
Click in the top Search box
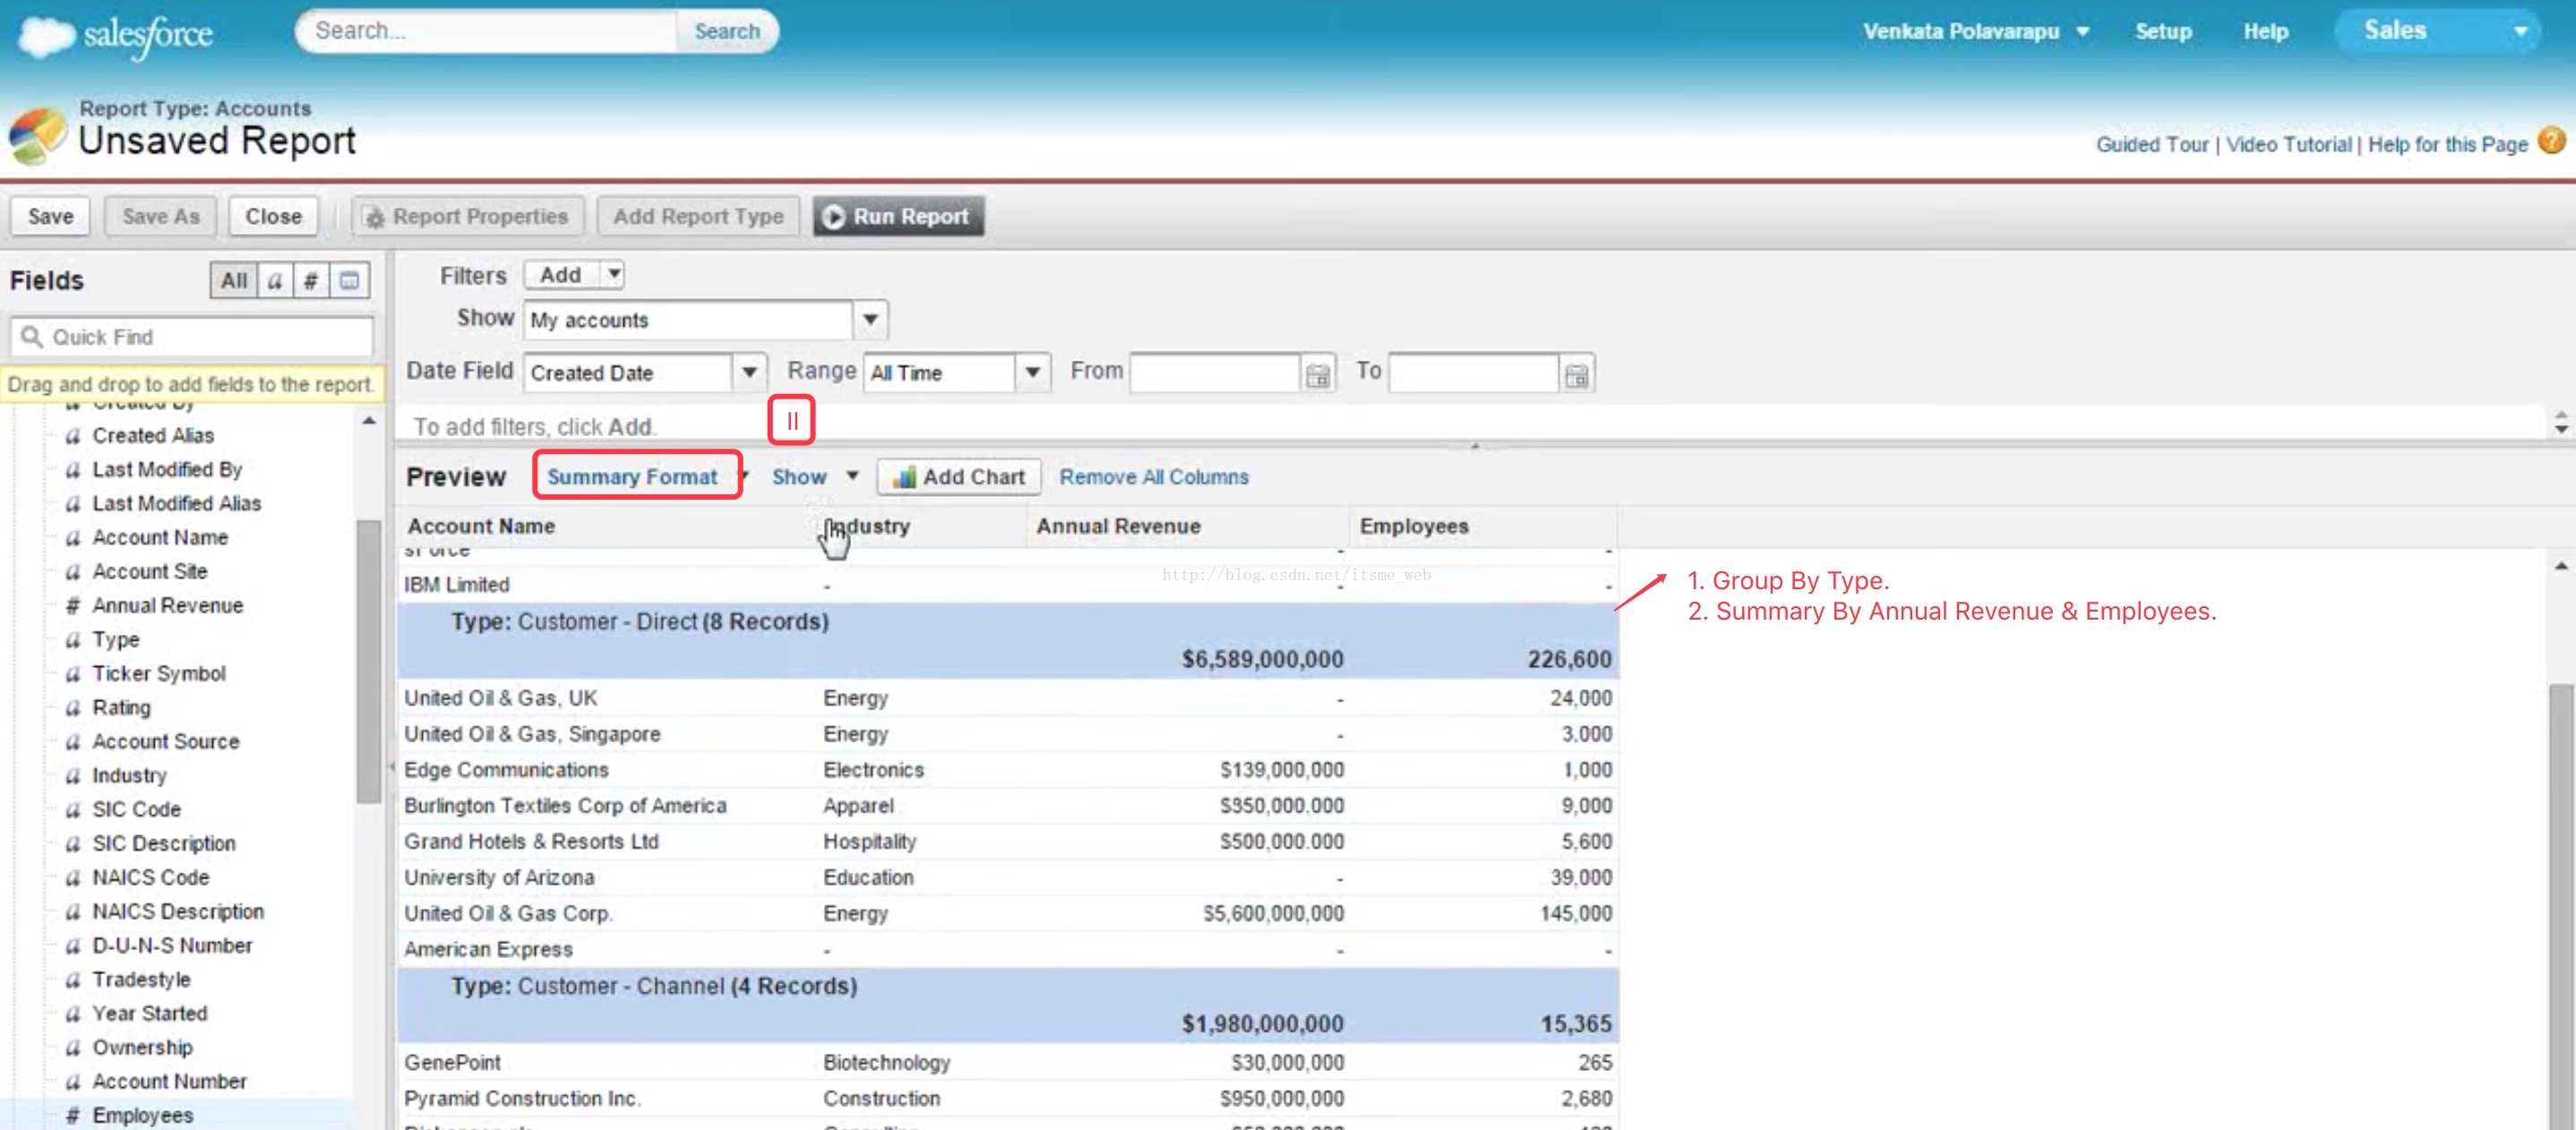(x=487, y=31)
